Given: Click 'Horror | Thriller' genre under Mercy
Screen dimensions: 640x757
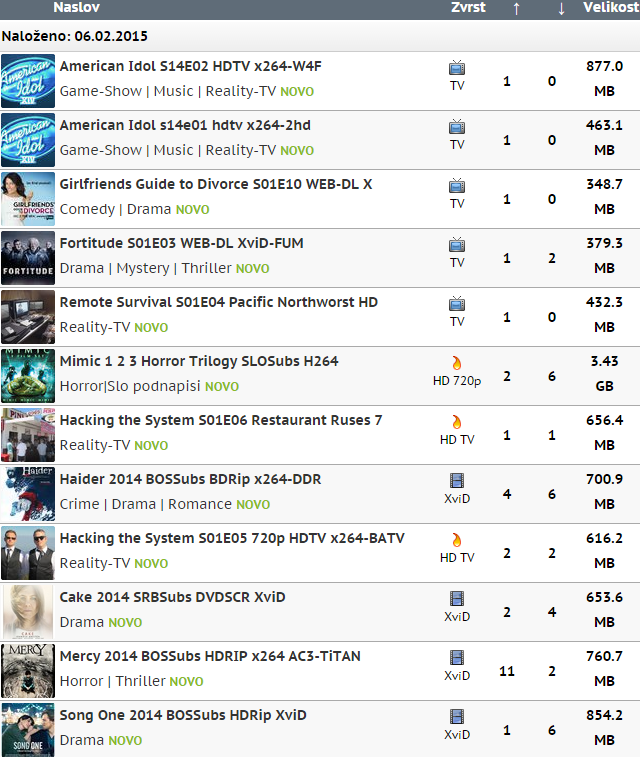Looking at the screenshot, I should [112, 681].
